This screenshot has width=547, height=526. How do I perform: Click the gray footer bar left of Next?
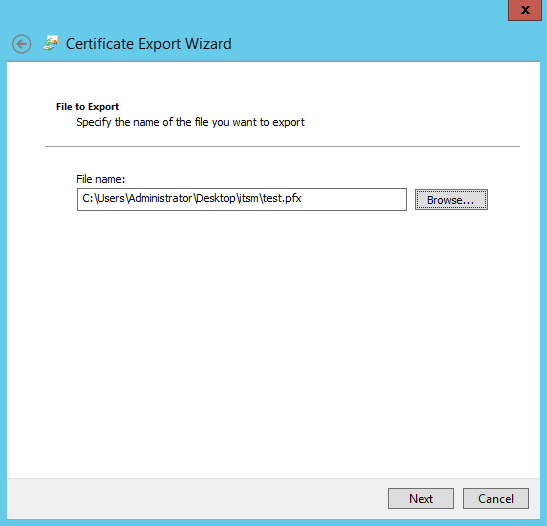(197, 498)
